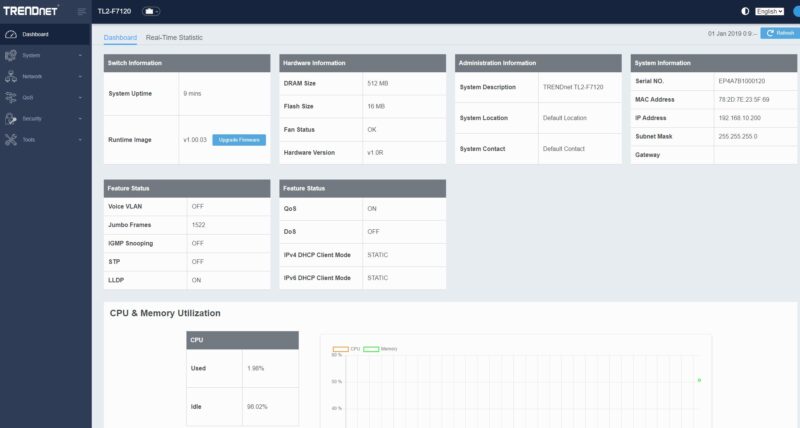Click the green Memory data point on chart
The image size is (800, 428).
(699, 380)
